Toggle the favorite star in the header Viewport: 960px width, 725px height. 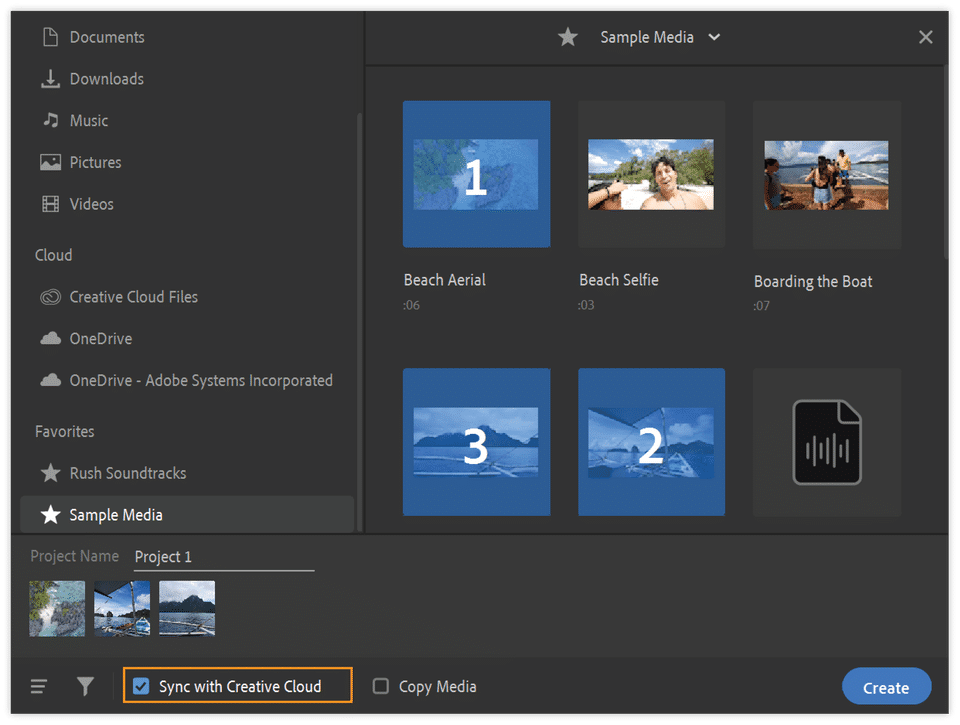click(568, 37)
